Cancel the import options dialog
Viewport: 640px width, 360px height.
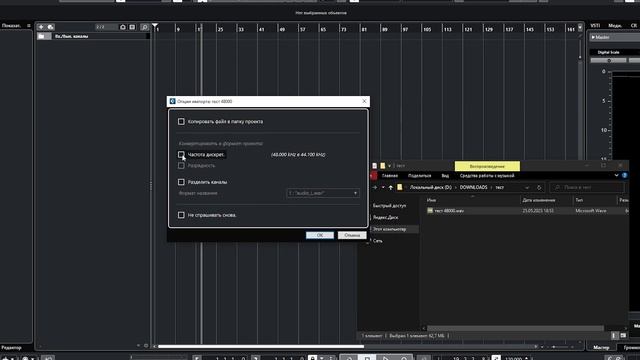click(x=352, y=235)
